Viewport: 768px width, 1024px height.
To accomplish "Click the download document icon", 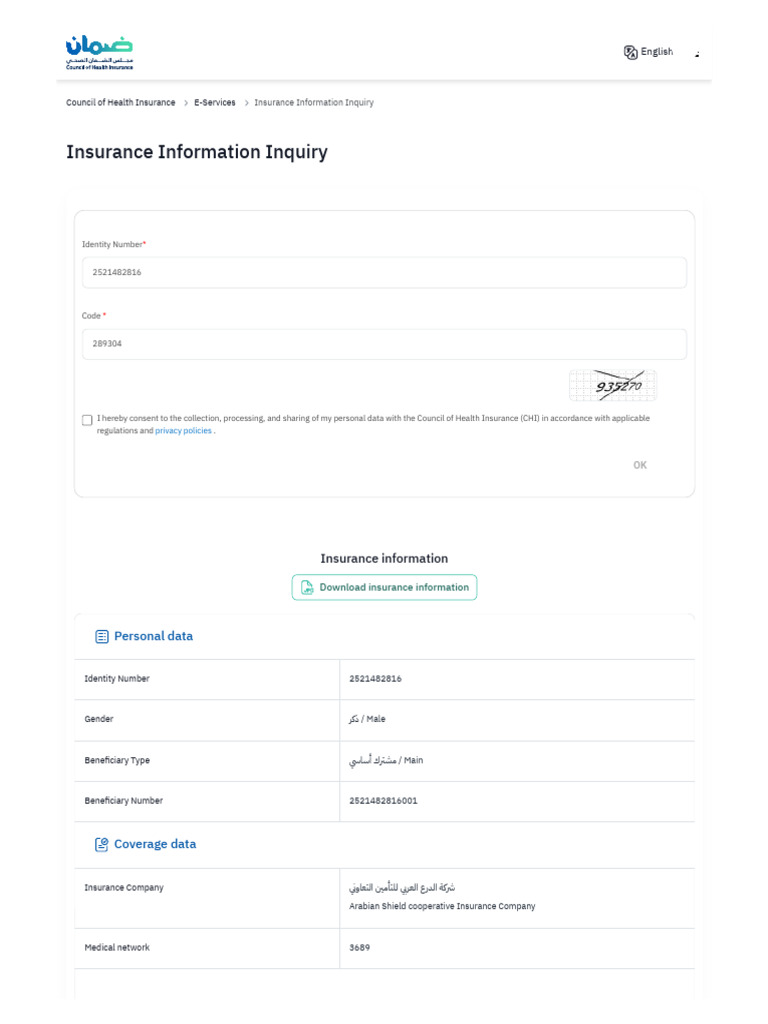I will pyautogui.click(x=307, y=587).
